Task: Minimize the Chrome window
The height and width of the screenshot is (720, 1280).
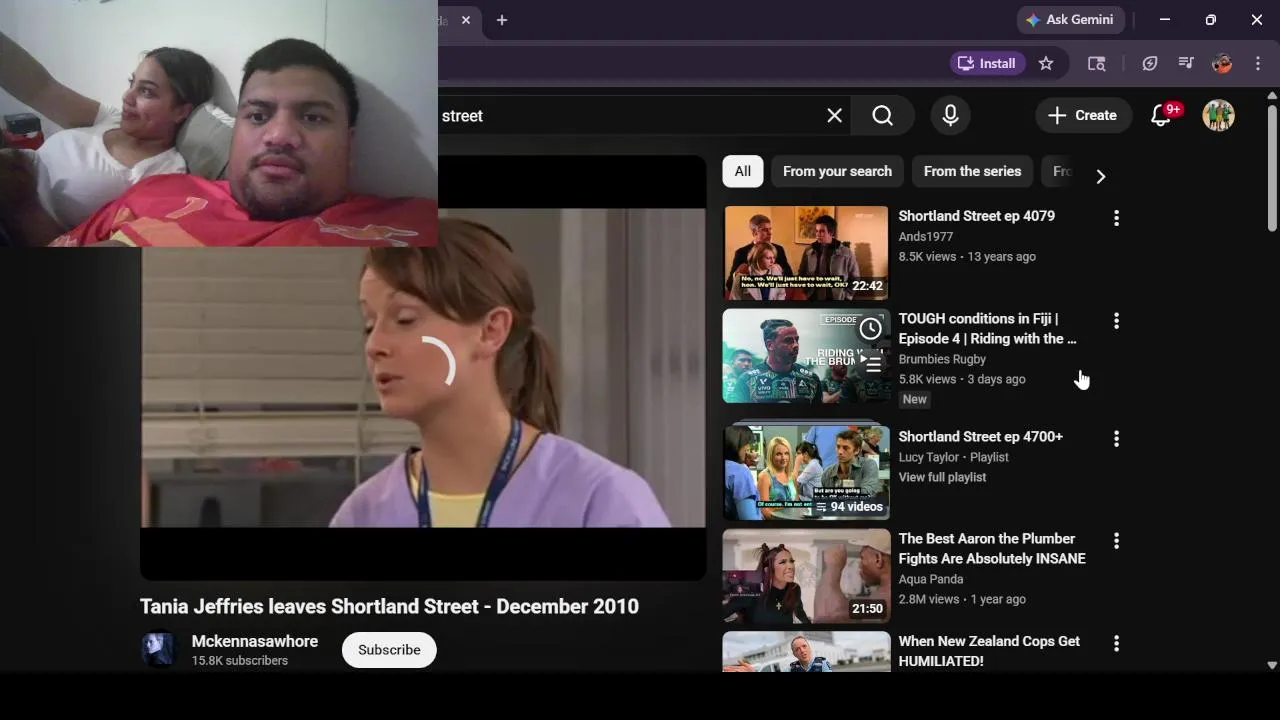Action: [x=1165, y=20]
